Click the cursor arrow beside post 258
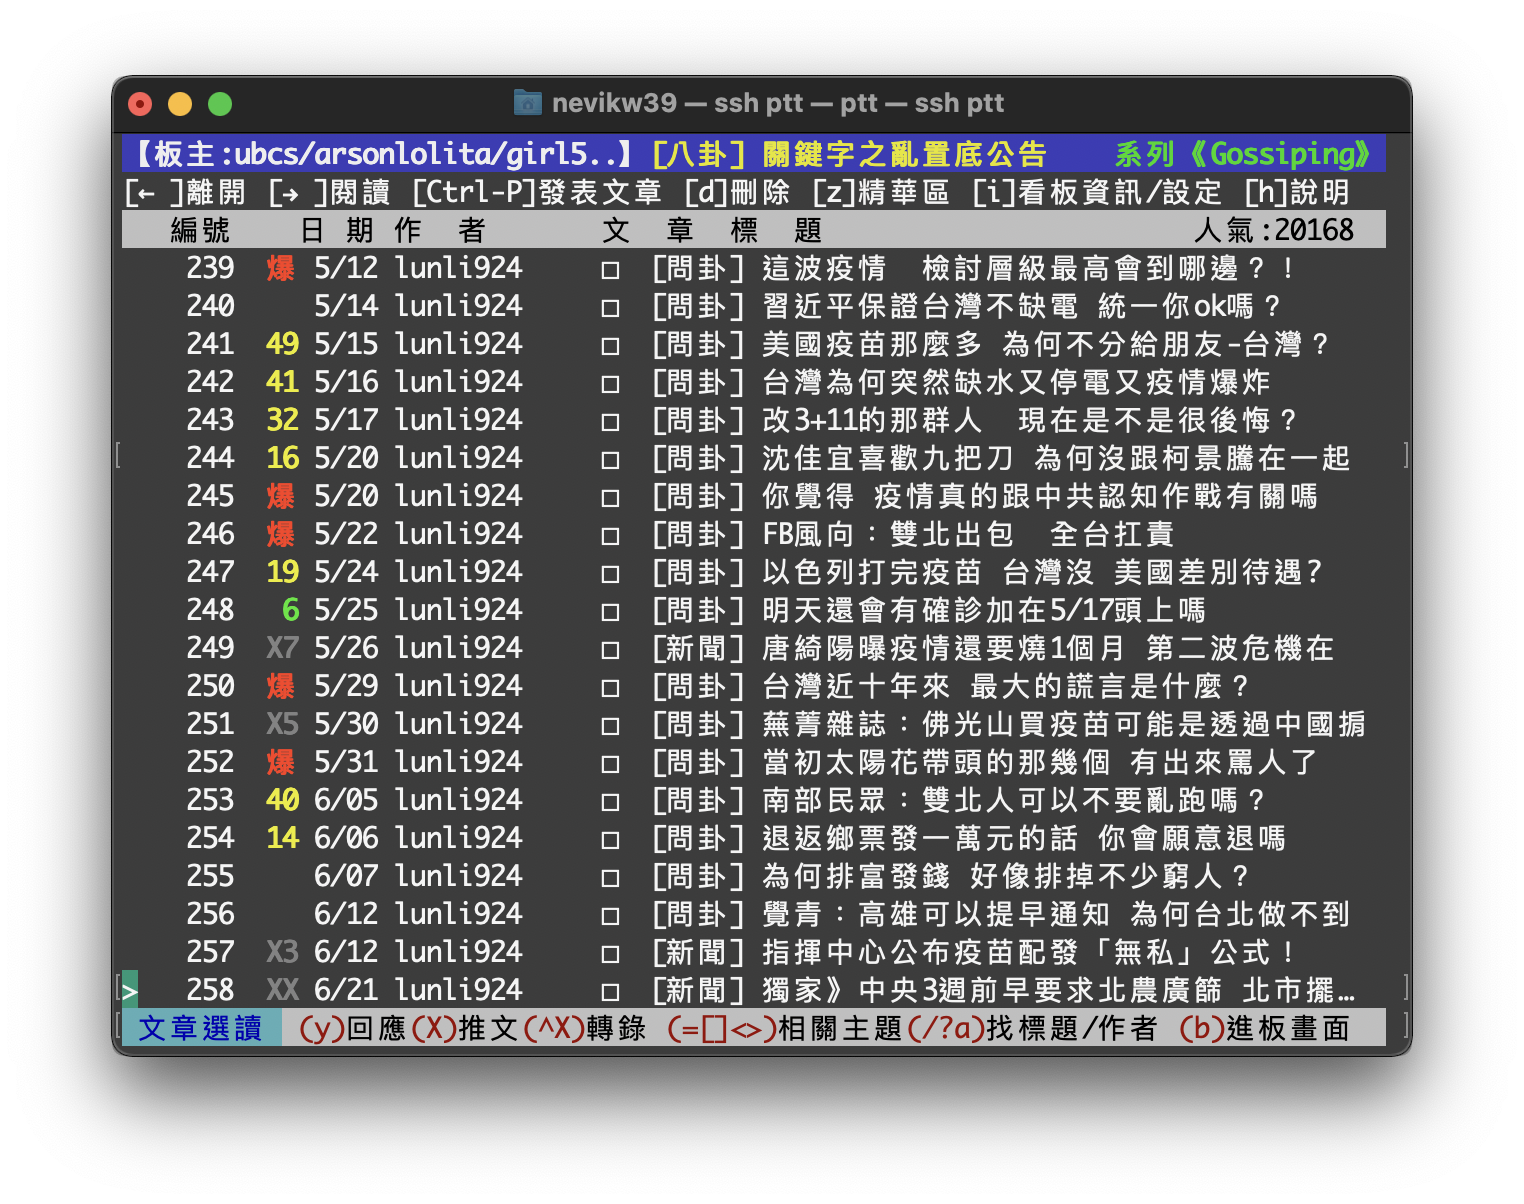The height and width of the screenshot is (1204, 1524). 130,990
